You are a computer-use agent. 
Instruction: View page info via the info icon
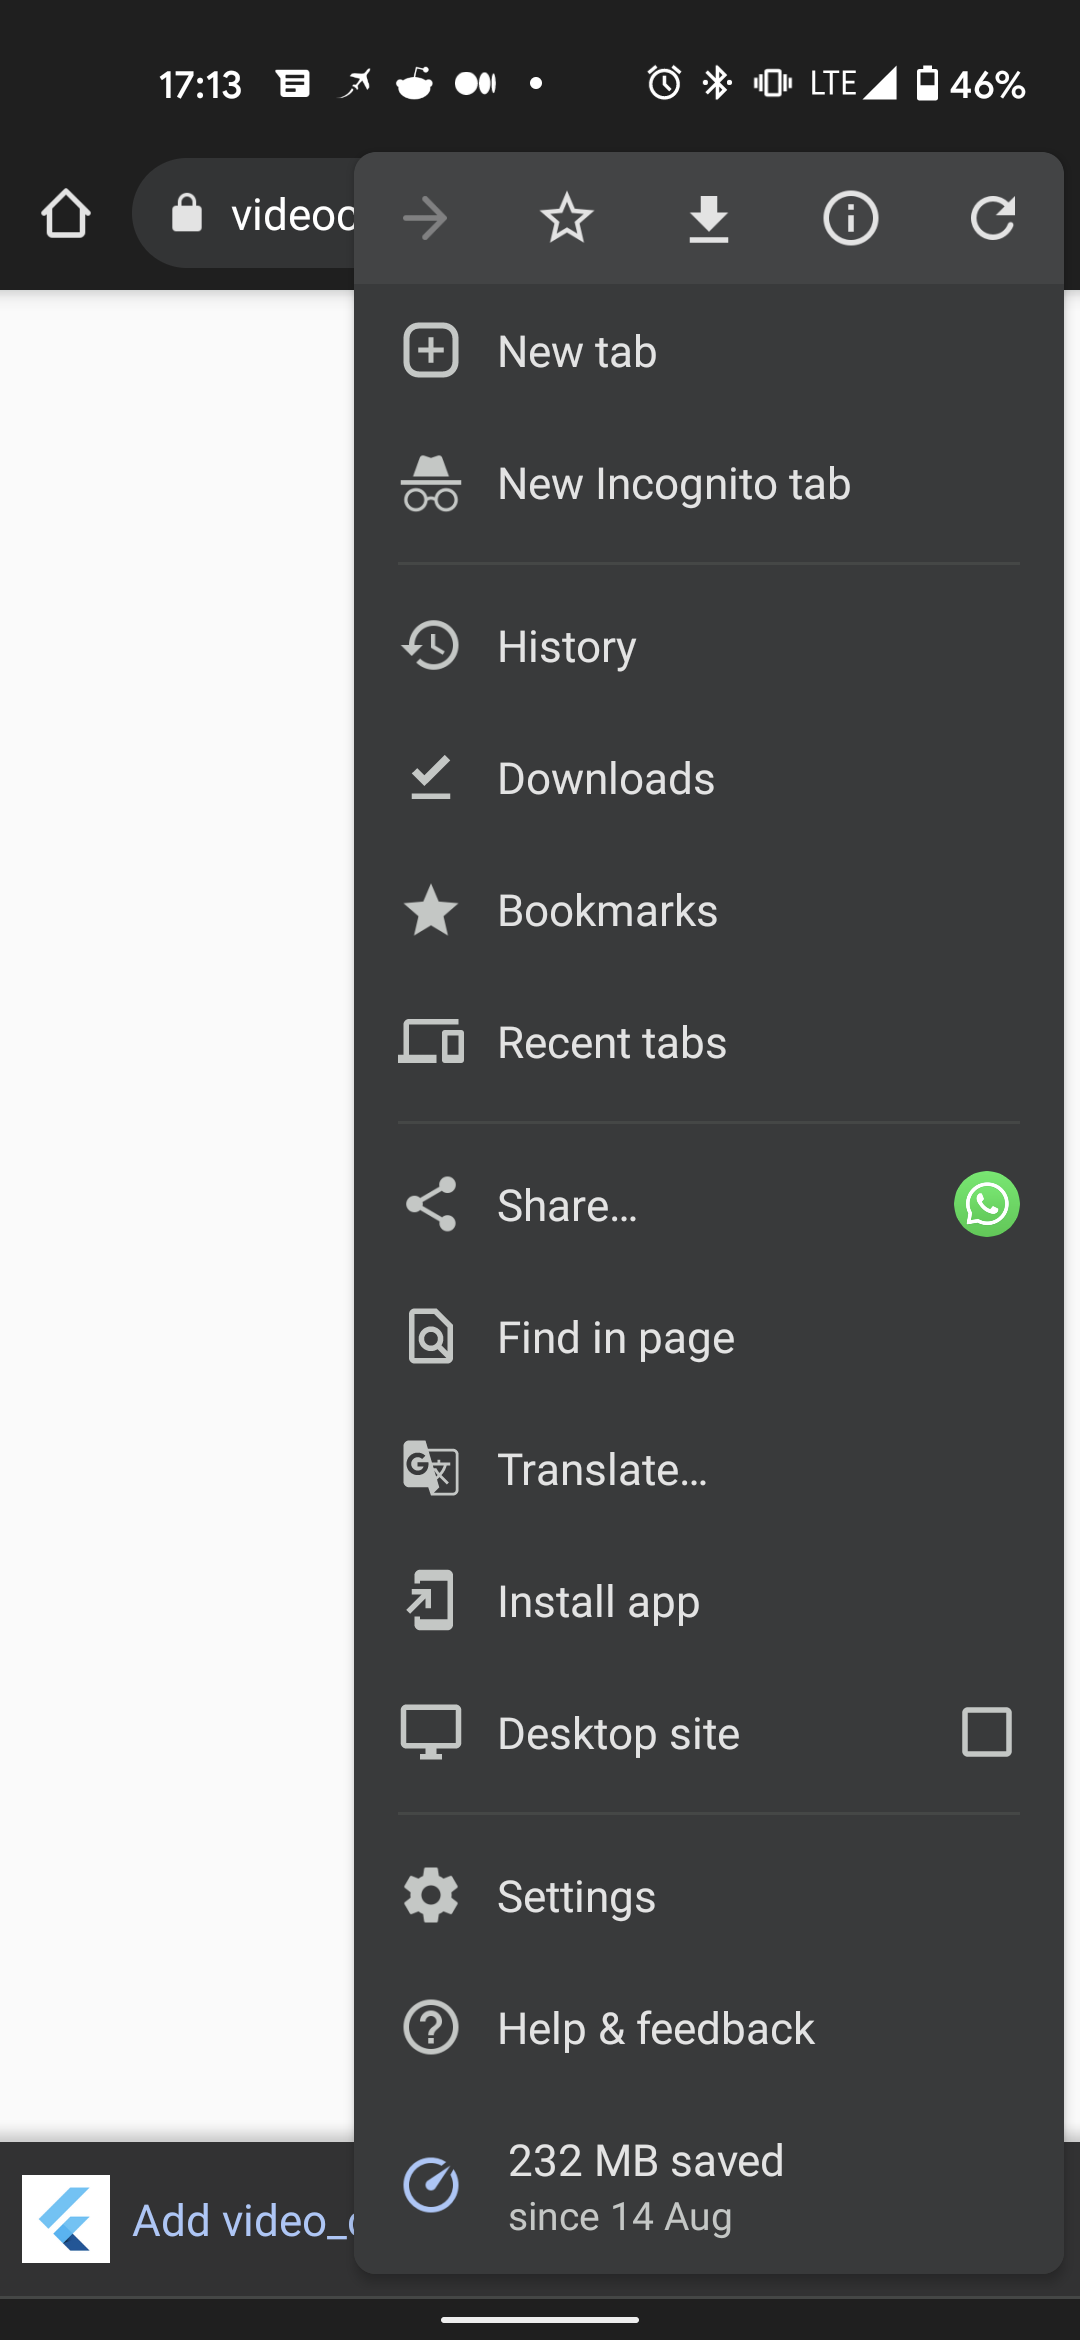[850, 217]
